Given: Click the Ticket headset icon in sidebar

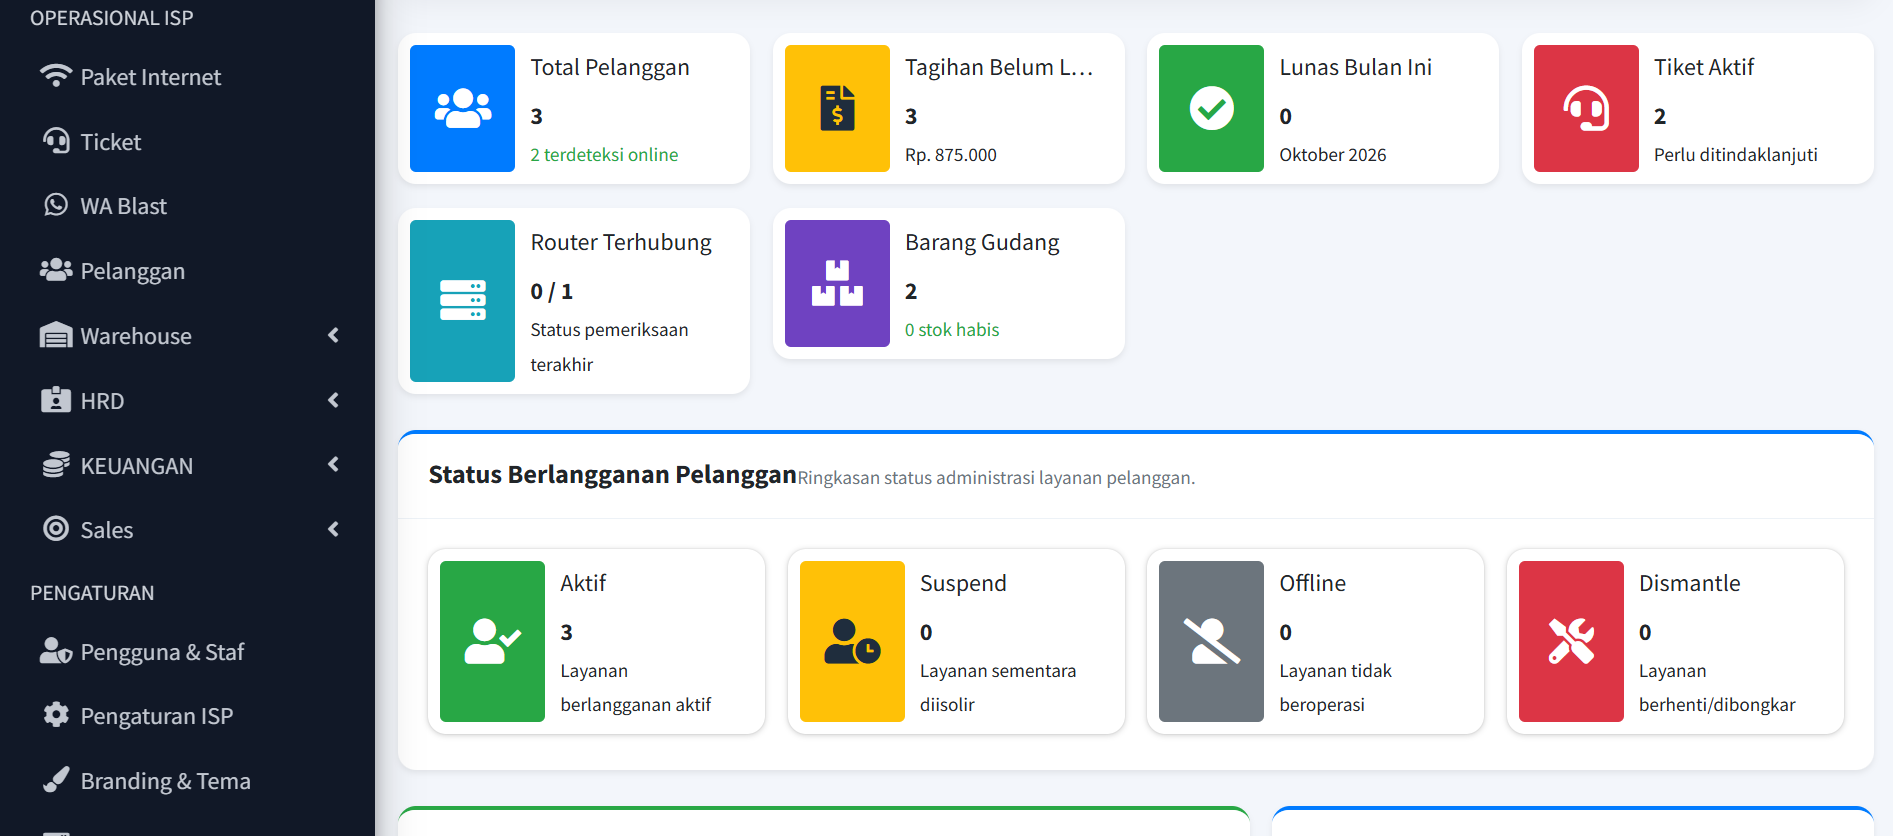Looking at the screenshot, I should [x=56, y=141].
